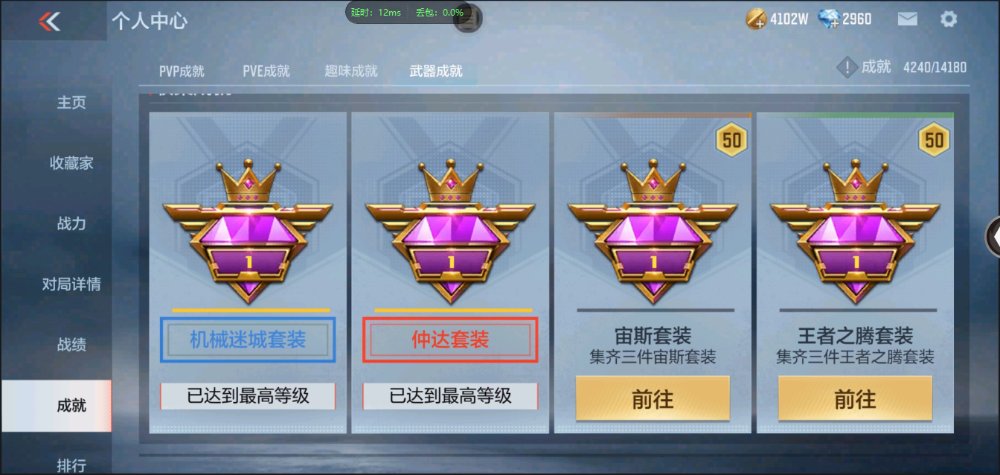The width and height of the screenshot is (1000, 475).
Task: Switch to the PVE成就 tab
Action: tap(266, 71)
